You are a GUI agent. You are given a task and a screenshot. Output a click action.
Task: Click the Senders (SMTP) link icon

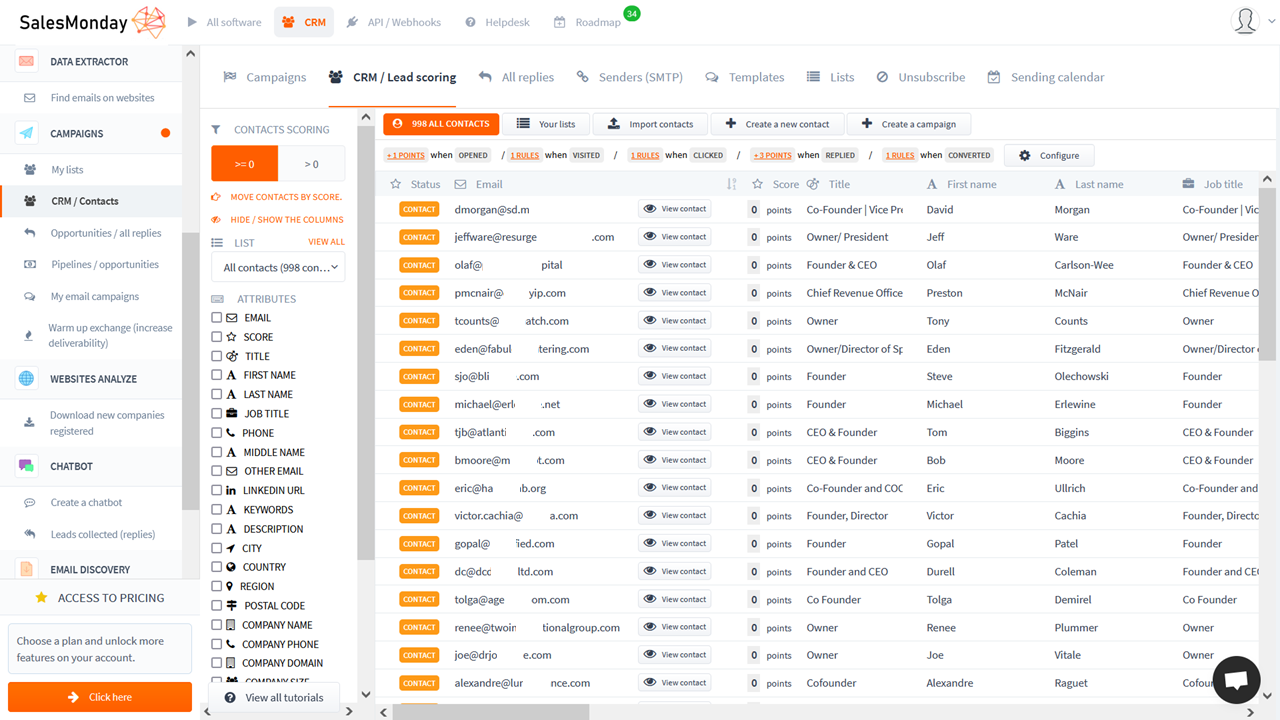[x=582, y=77]
